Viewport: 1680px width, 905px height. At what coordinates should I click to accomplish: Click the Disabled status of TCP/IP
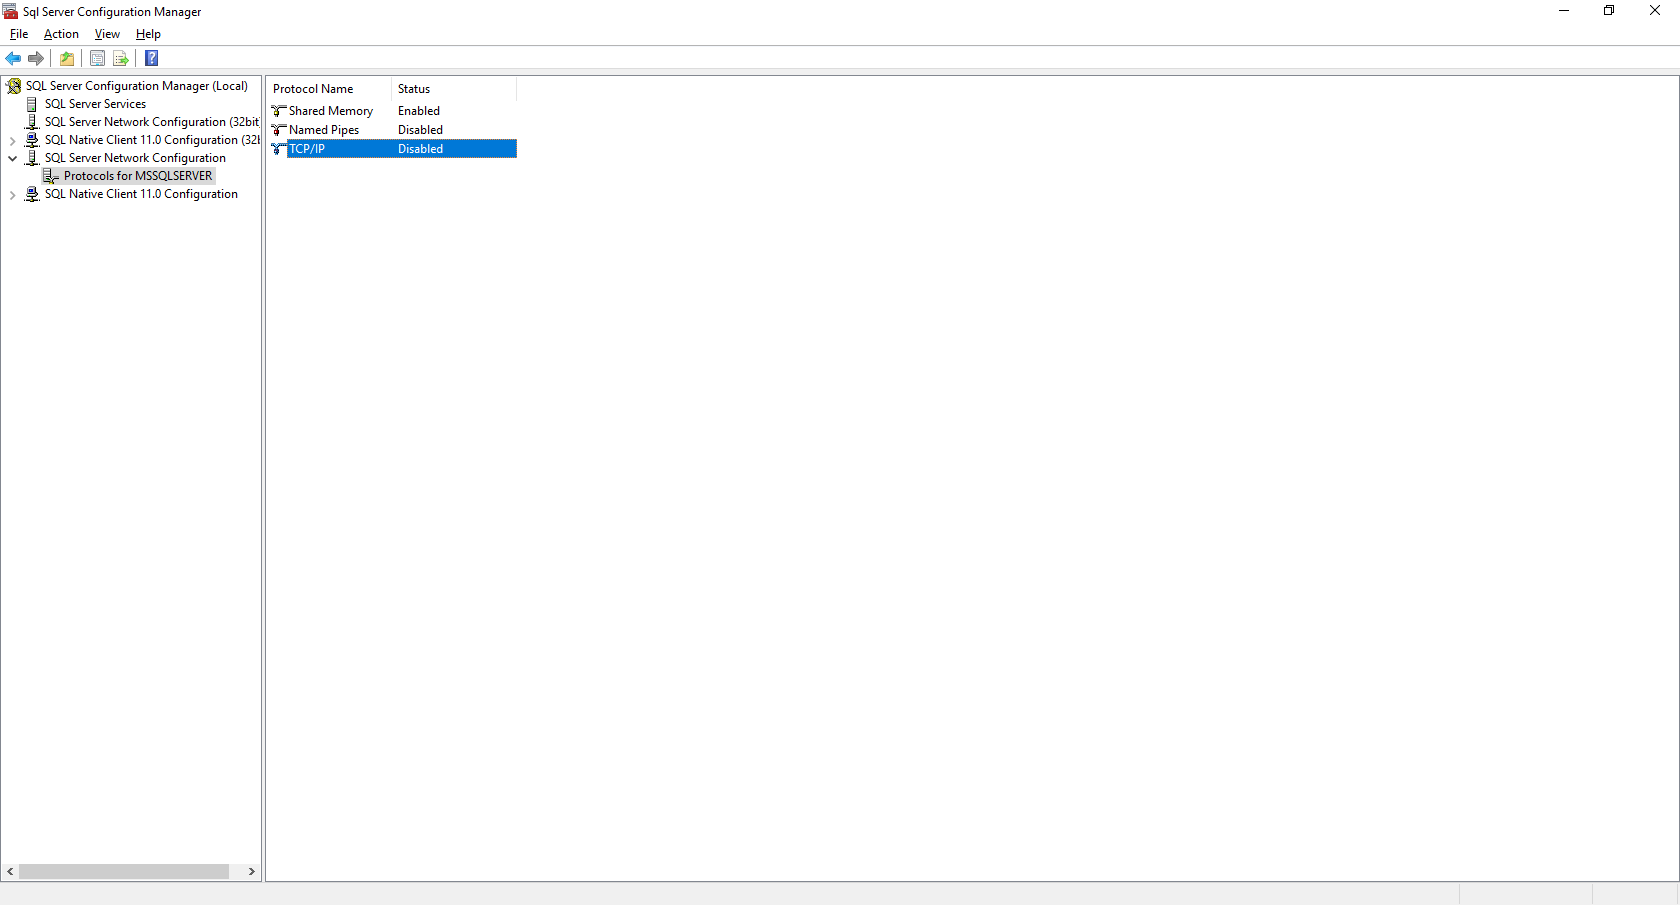pos(420,149)
